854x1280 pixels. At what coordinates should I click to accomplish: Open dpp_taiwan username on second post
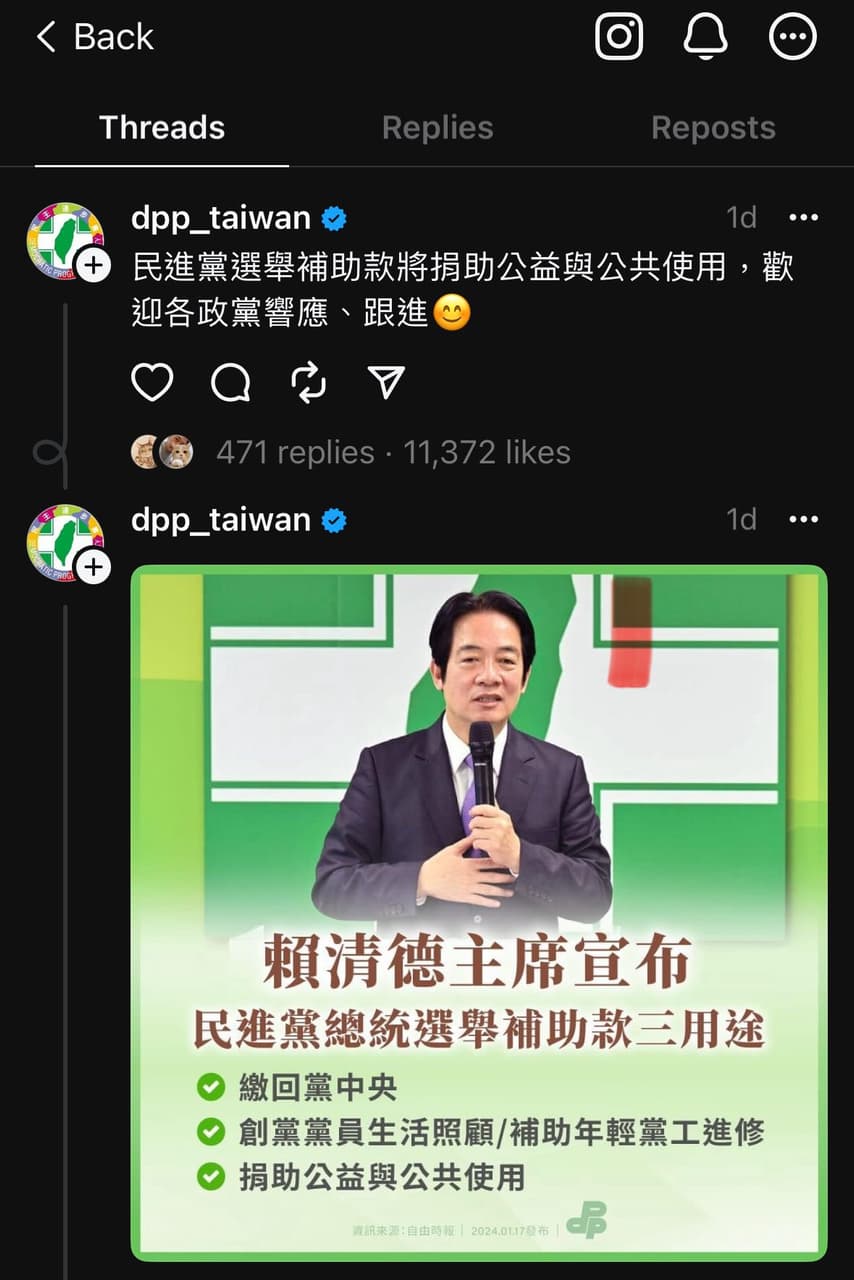pyautogui.click(x=221, y=520)
